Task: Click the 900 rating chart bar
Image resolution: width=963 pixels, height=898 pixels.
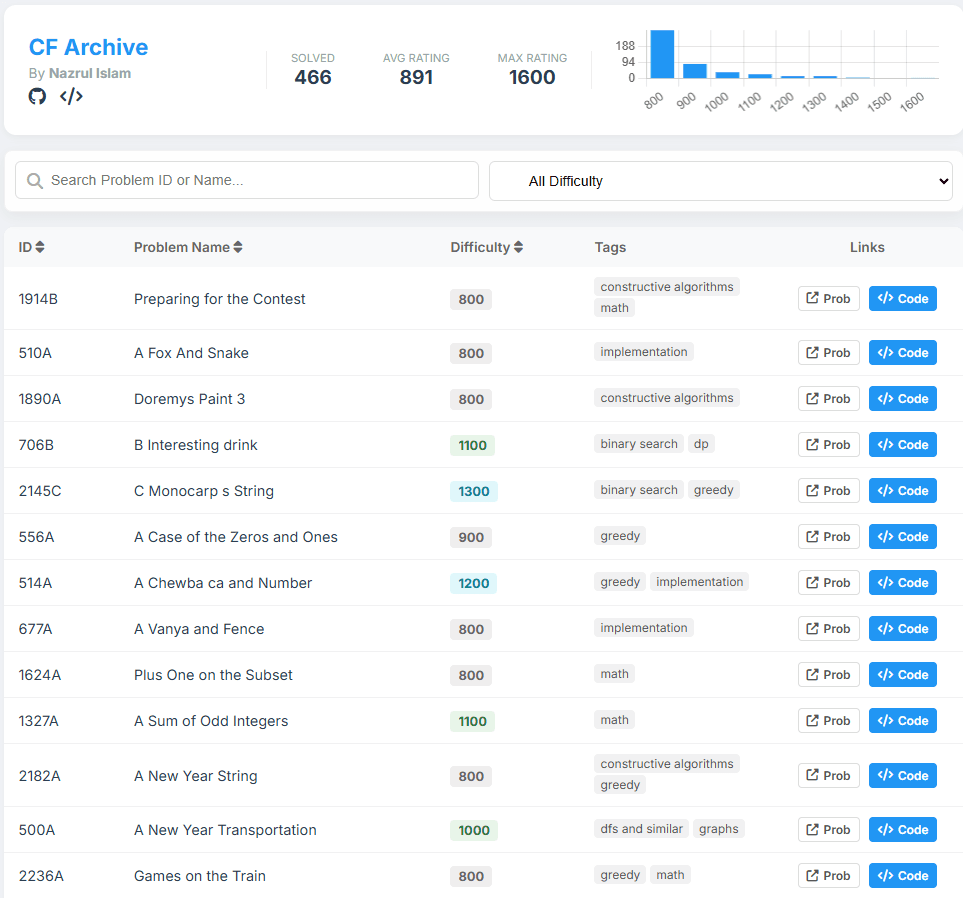Action: pos(695,71)
